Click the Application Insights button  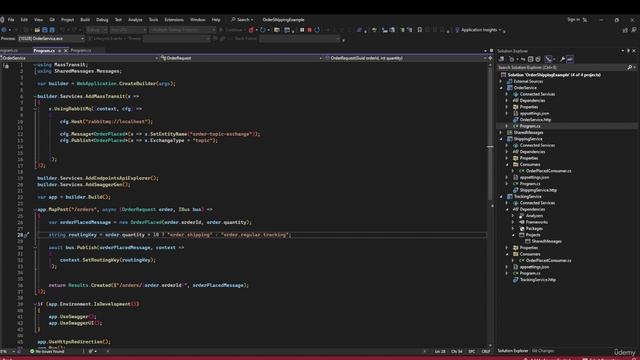(x=478, y=30)
